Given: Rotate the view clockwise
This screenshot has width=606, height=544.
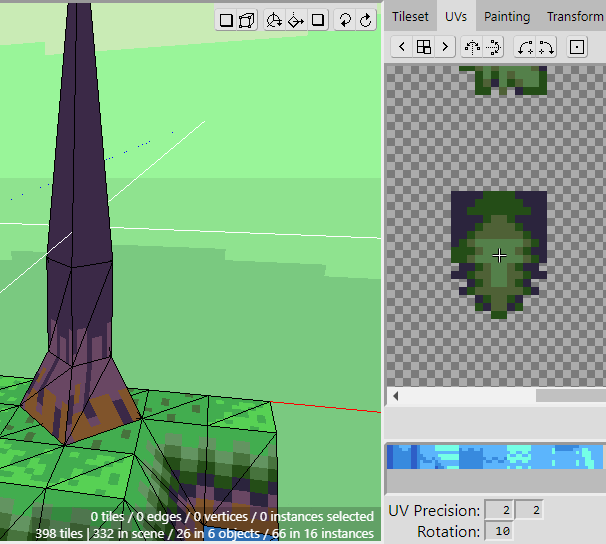Looking at the screenshot, I should 366,20.
